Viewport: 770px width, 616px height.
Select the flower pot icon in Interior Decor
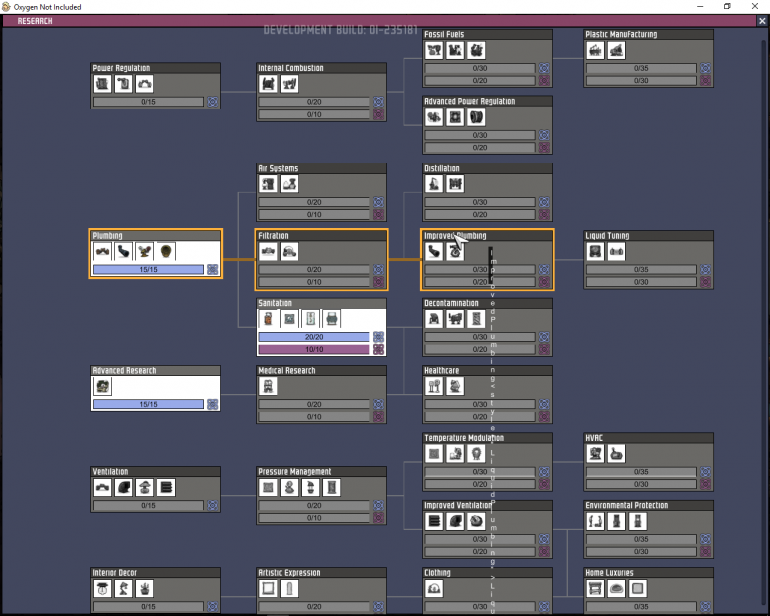point(144,588)
